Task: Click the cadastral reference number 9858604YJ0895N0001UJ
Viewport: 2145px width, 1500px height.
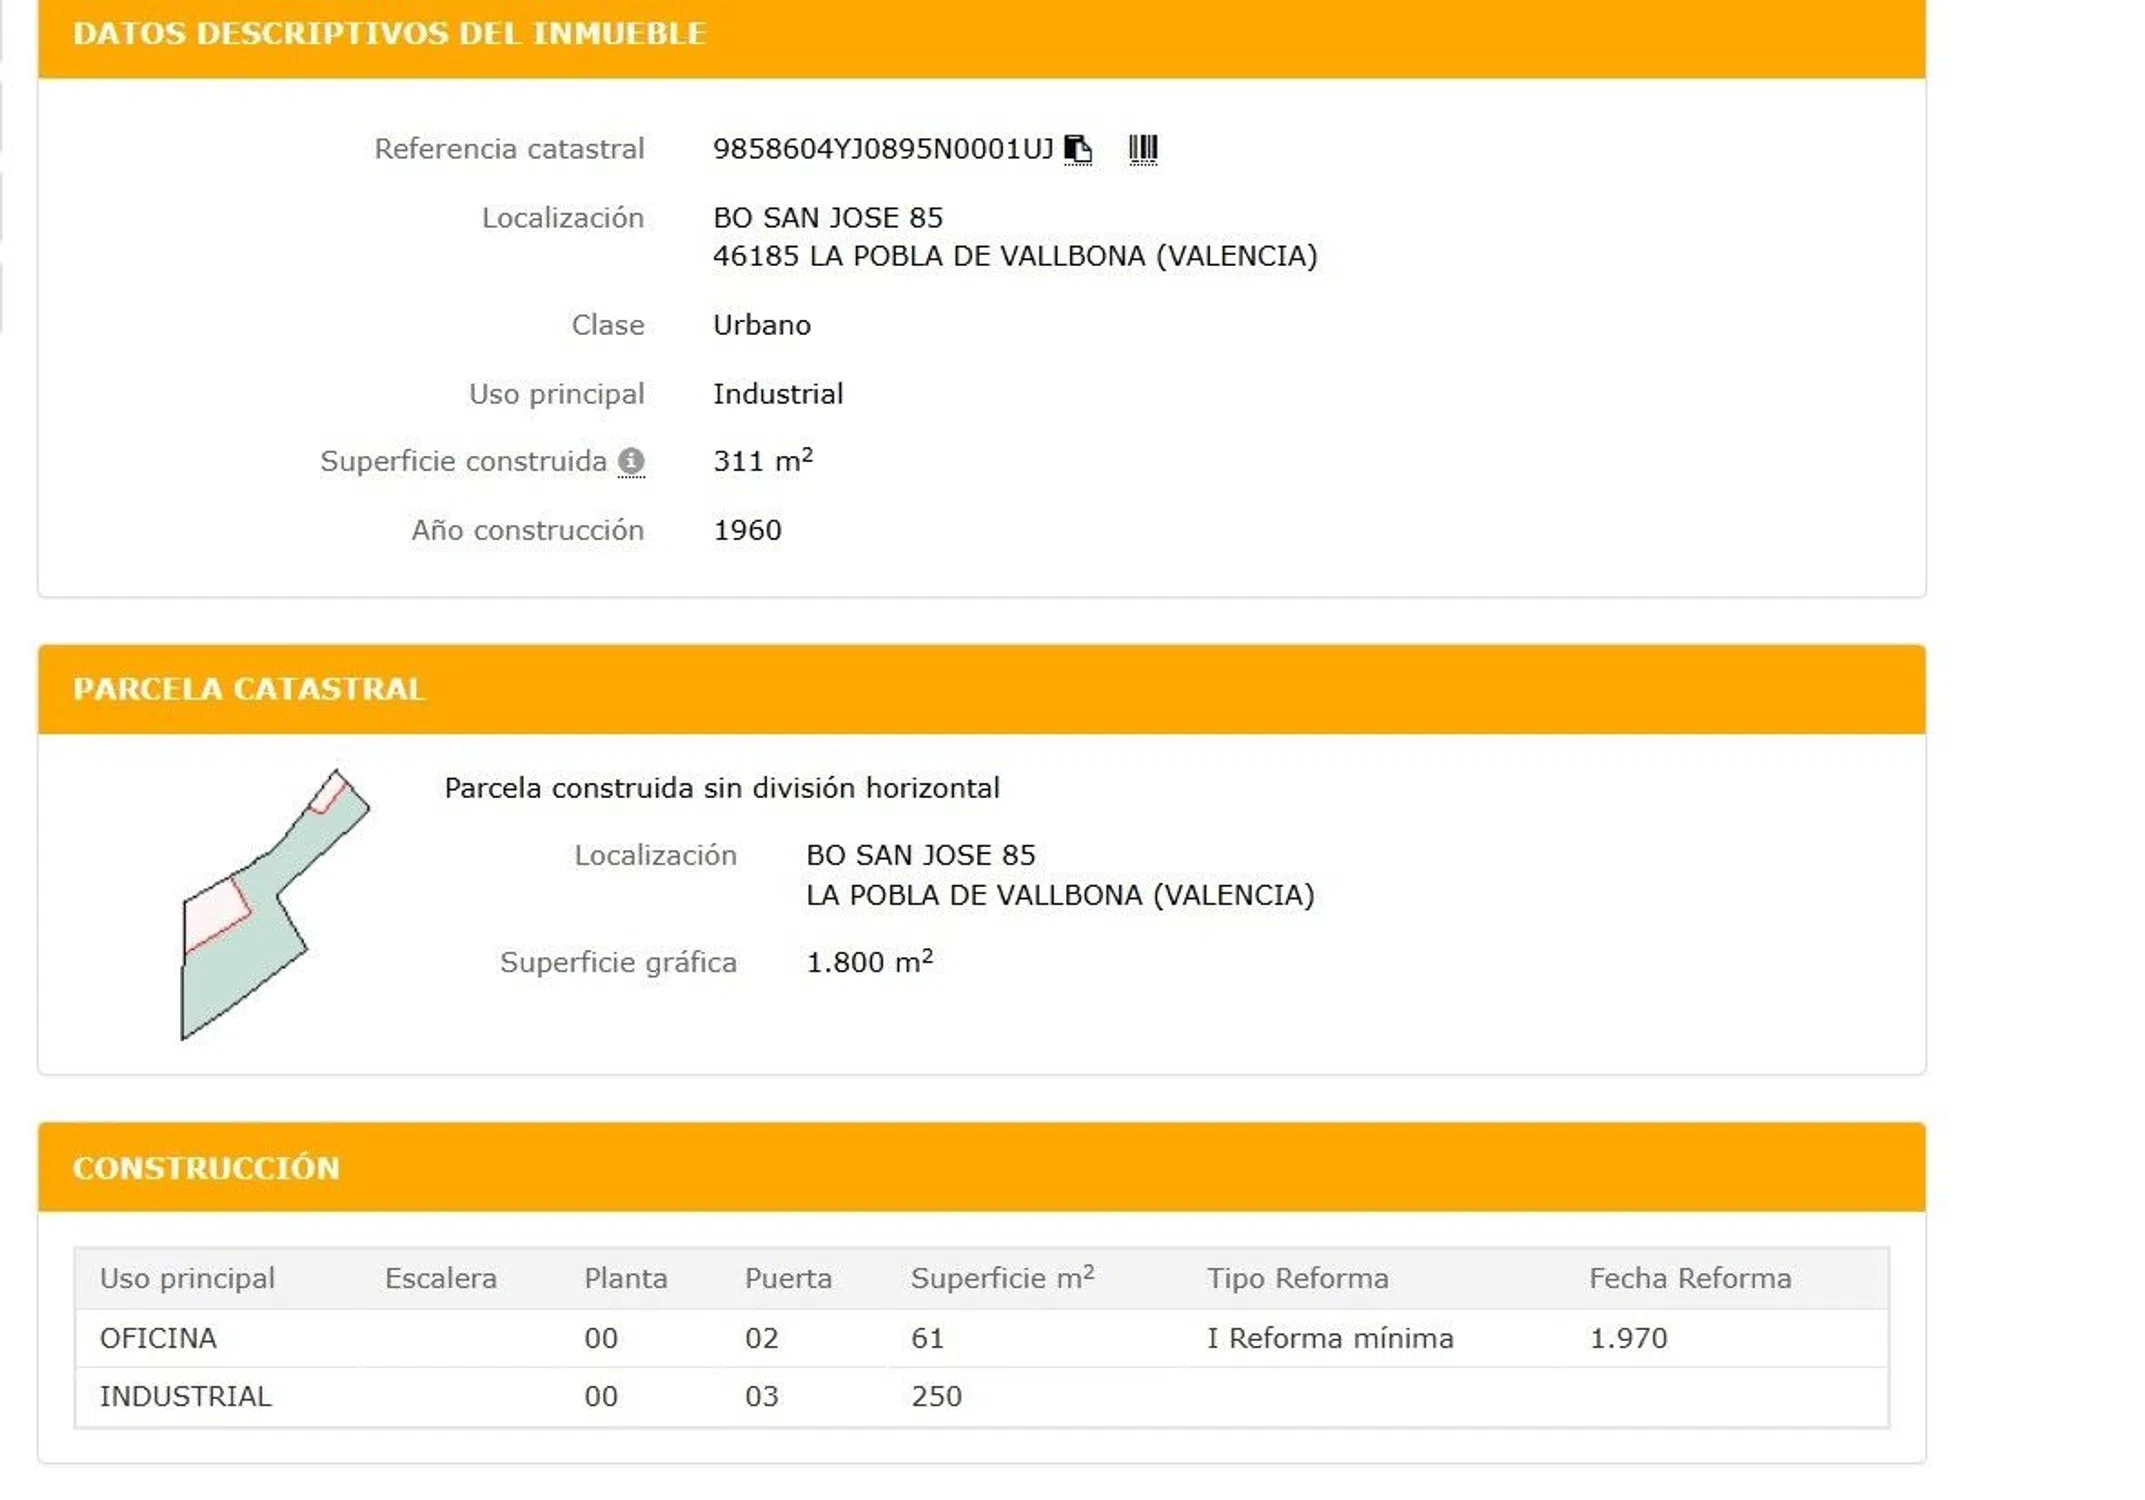Action: coord(882,149)
